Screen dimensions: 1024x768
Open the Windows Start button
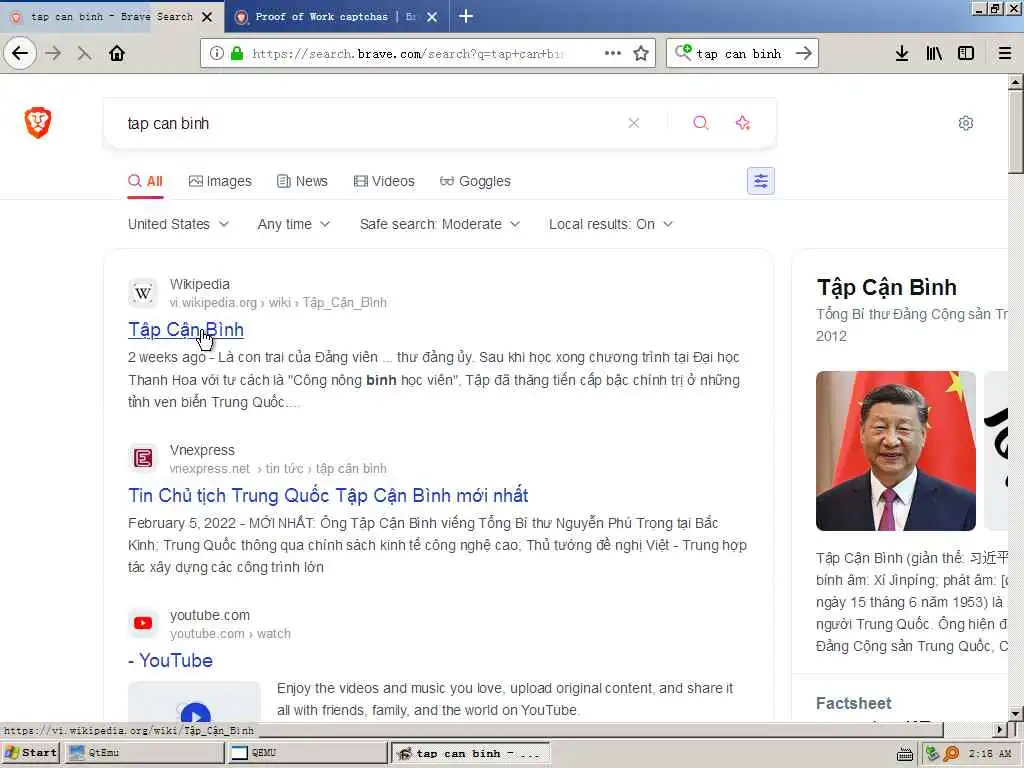click(x=31, y=753)
